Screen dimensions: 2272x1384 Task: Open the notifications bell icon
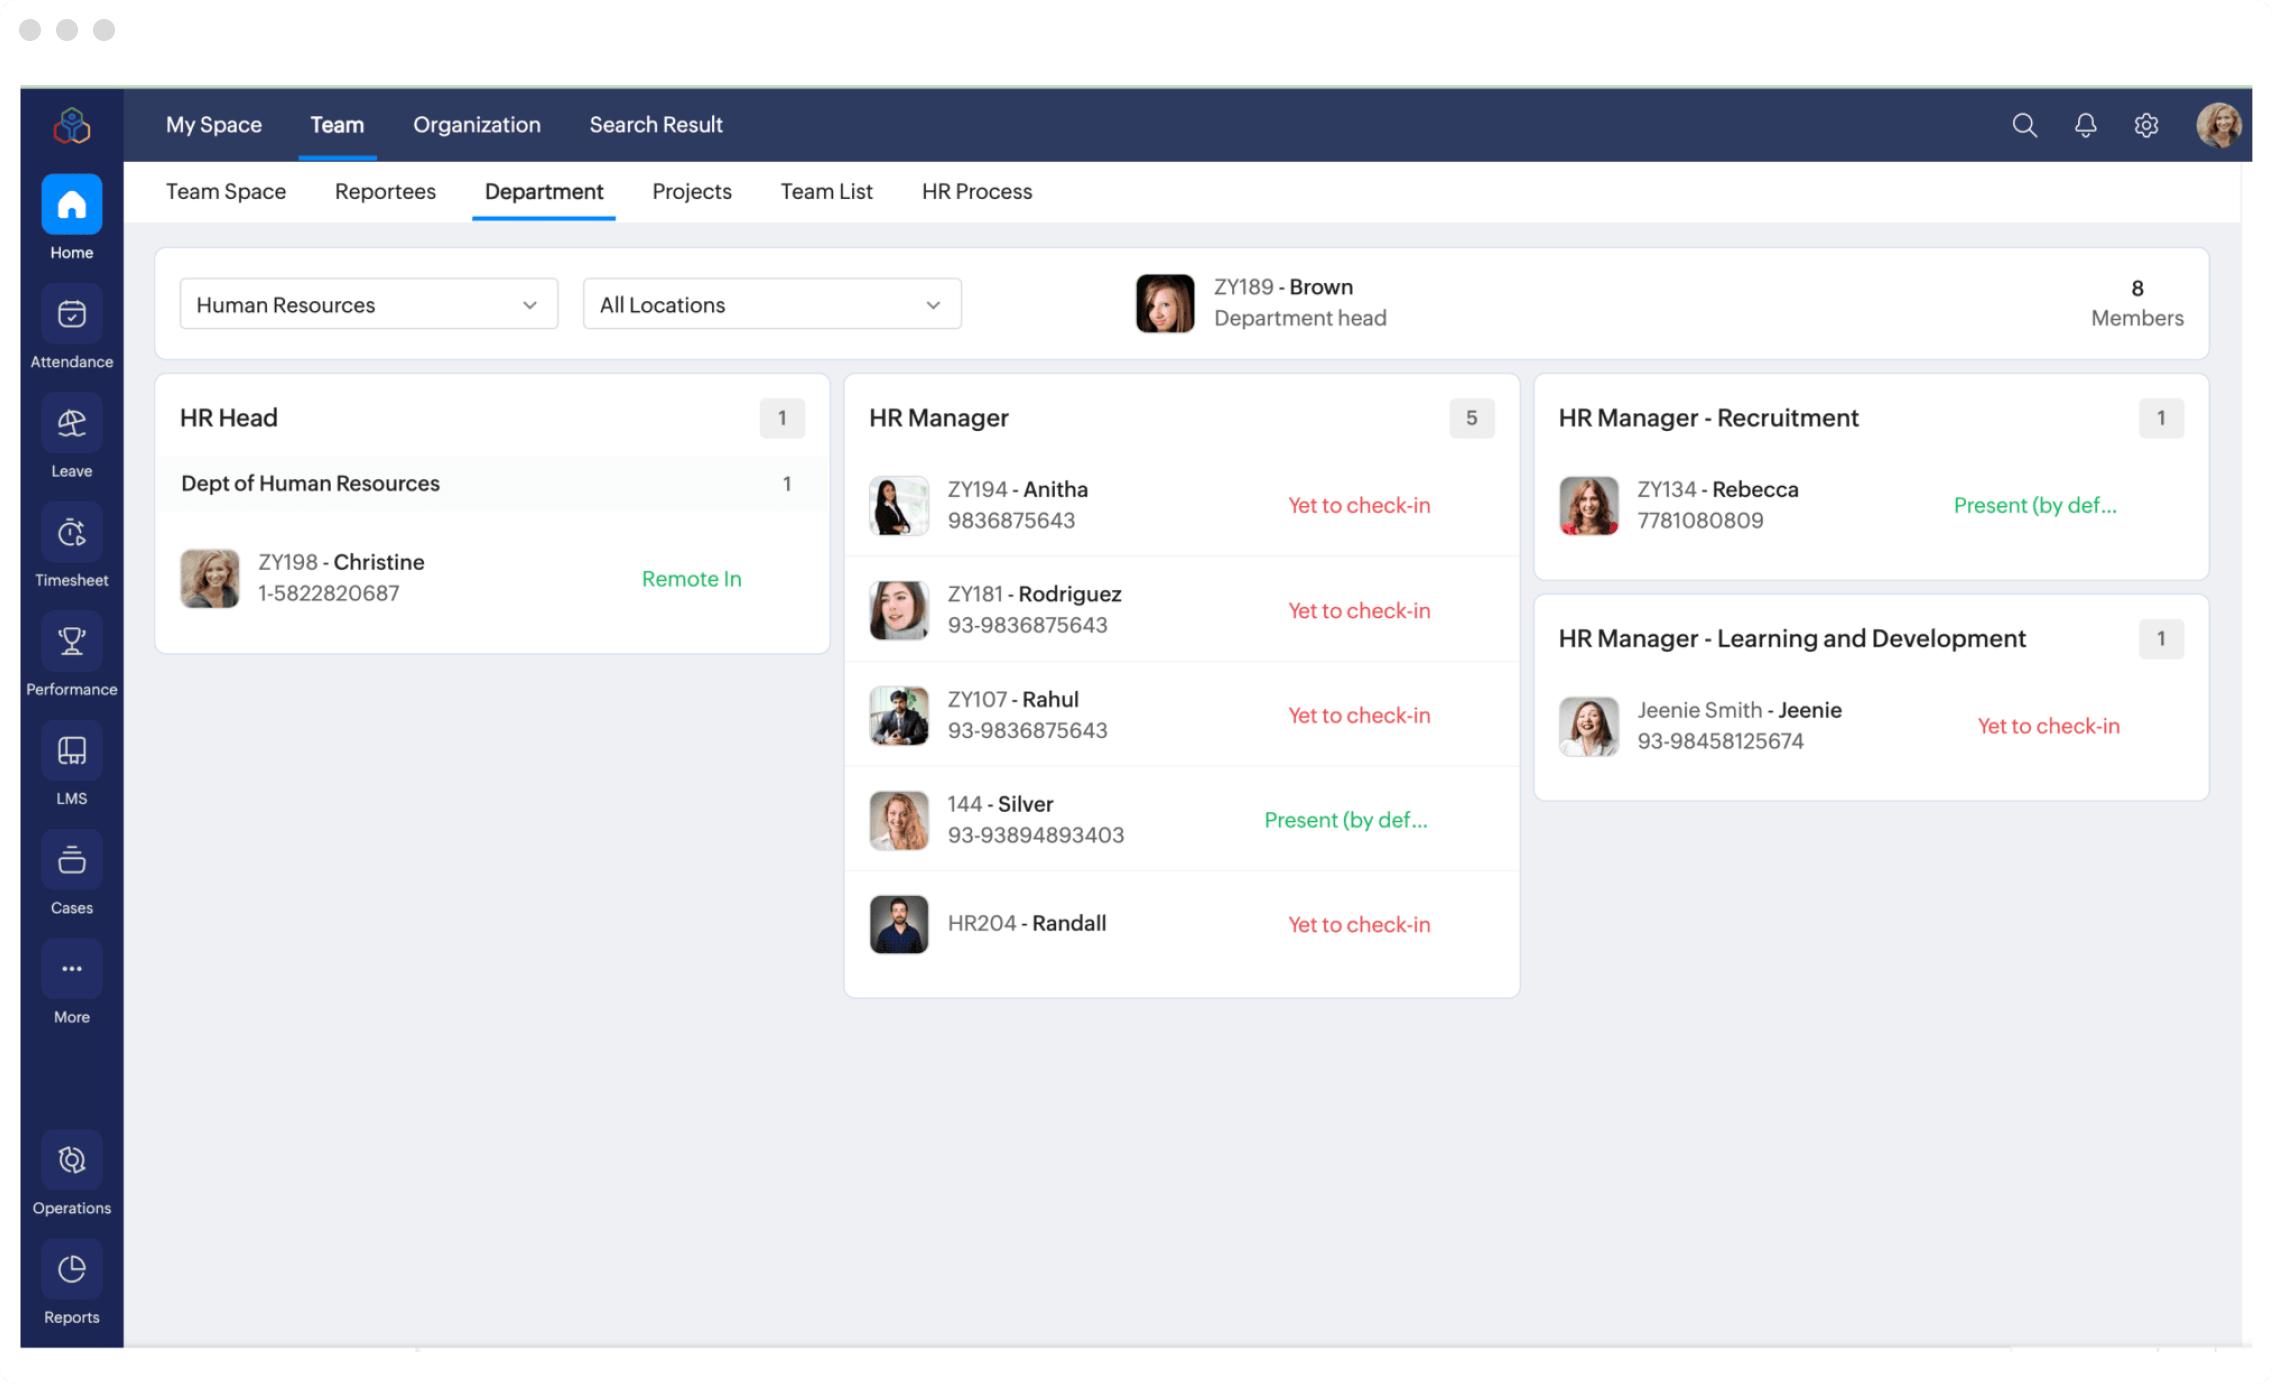2085,125
